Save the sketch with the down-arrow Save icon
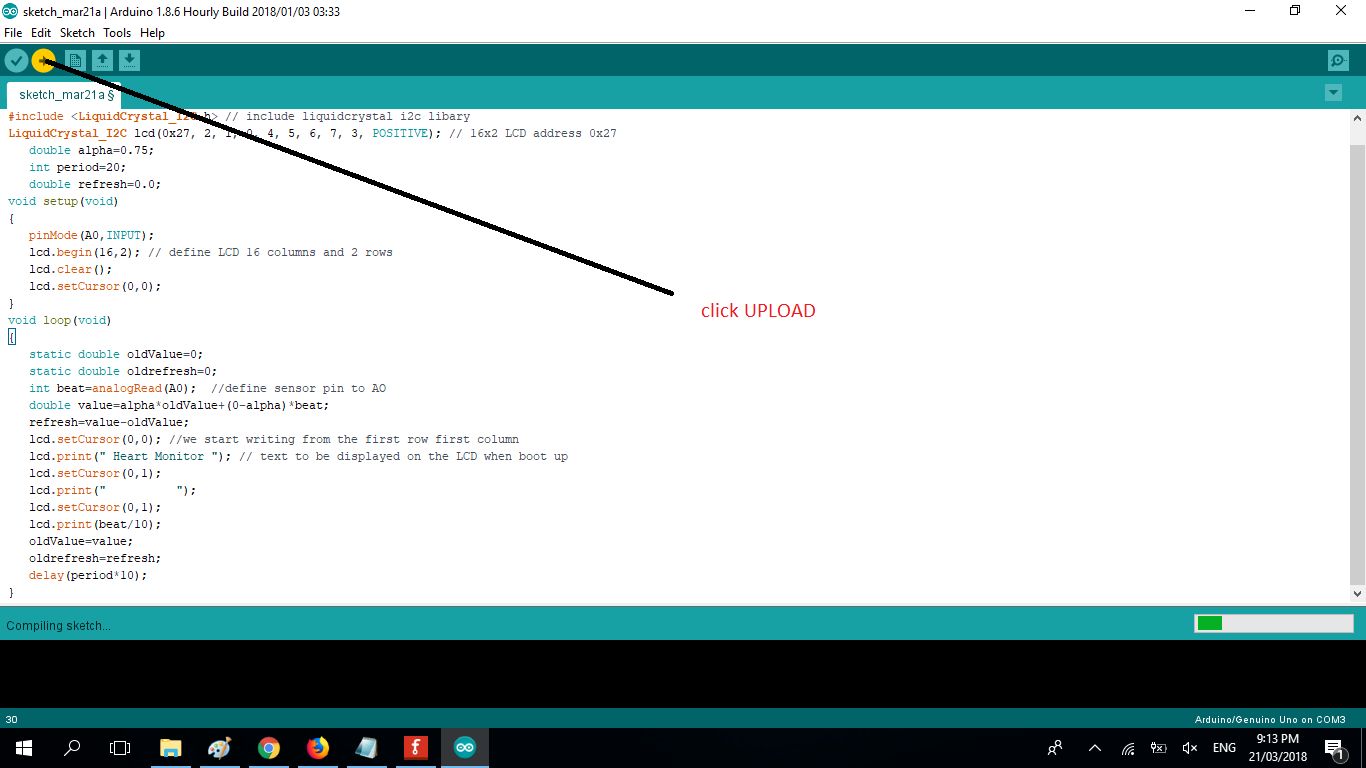This screenshot has height=768, width=1366. point(129,61)
